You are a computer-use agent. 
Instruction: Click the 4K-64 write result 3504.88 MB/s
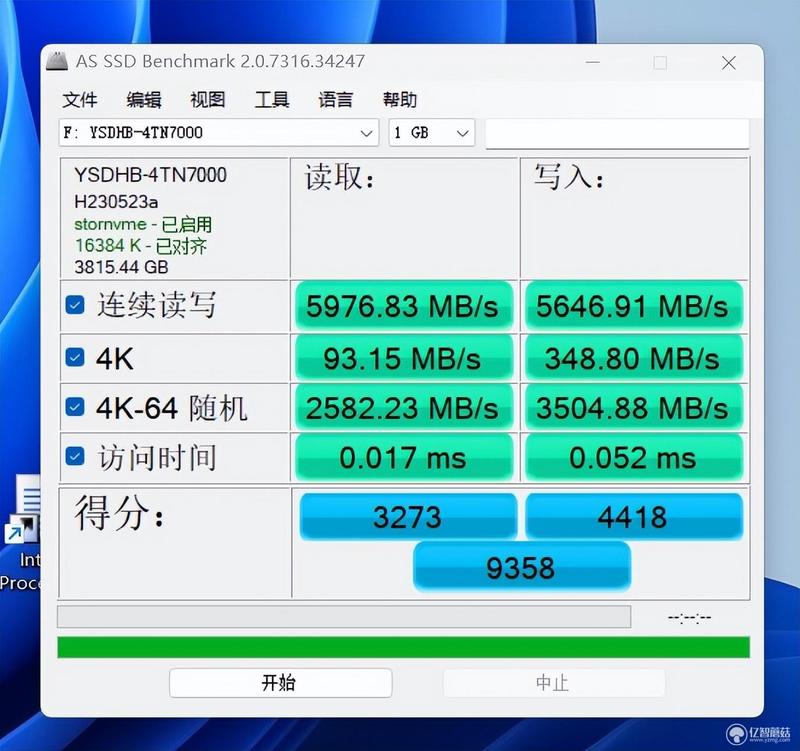coord(633,408)
